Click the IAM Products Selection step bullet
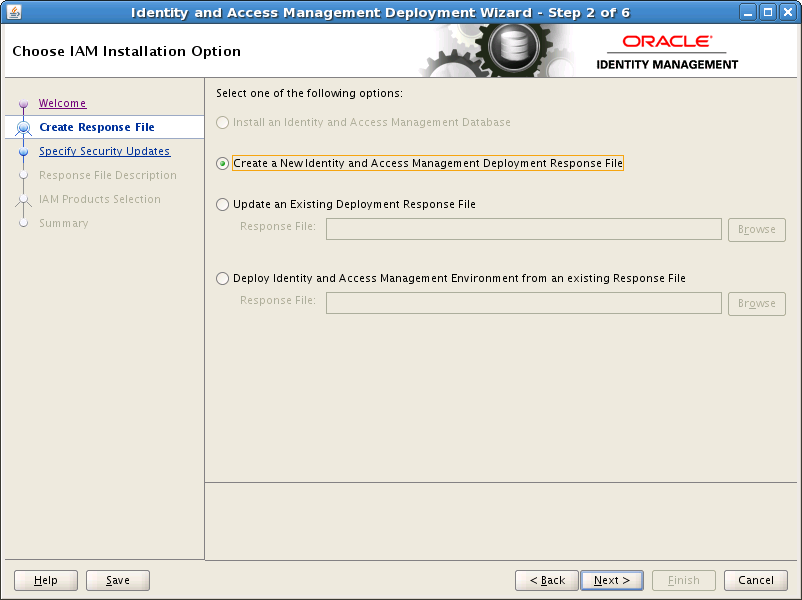The height and width of the screenshot is (600, 802). pyautogui.click(x=23, y=199)
